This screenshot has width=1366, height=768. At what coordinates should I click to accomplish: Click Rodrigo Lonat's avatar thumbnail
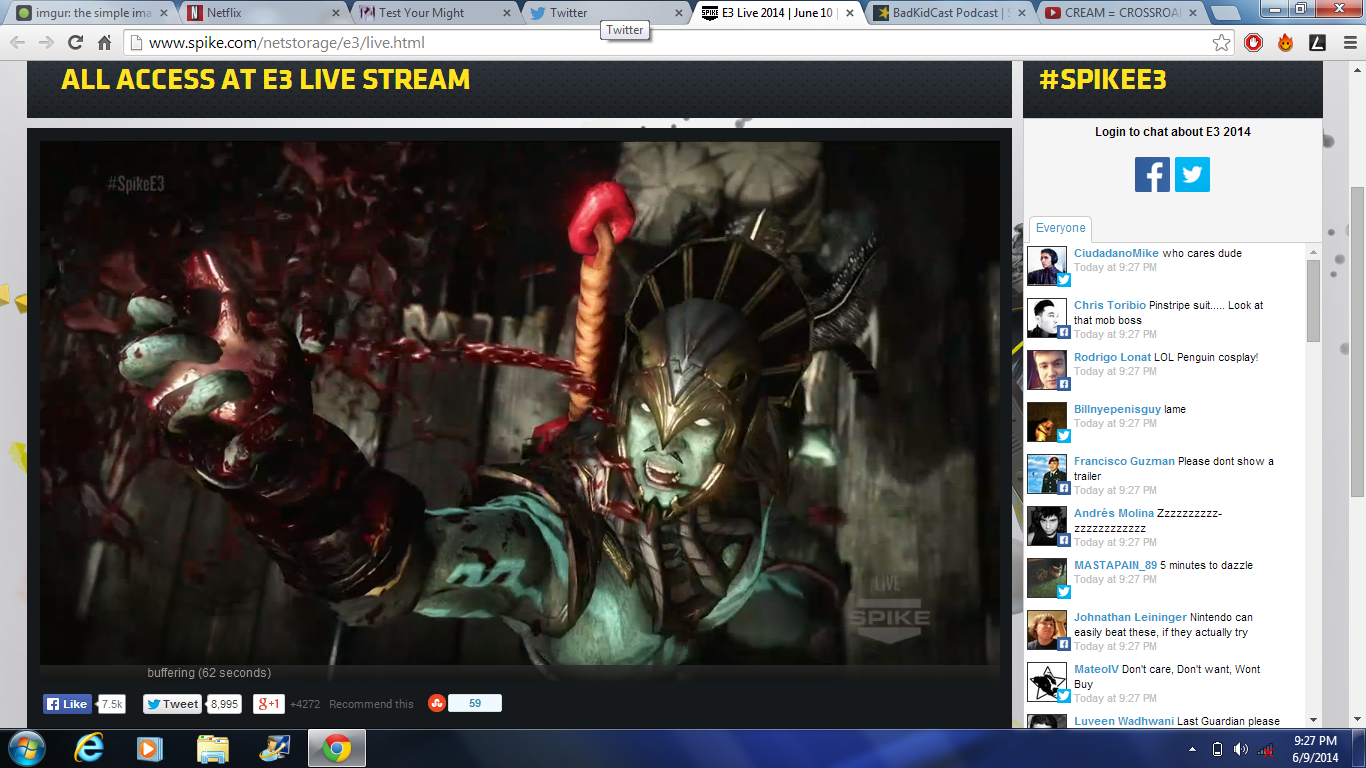click(x=1047, y=370)
